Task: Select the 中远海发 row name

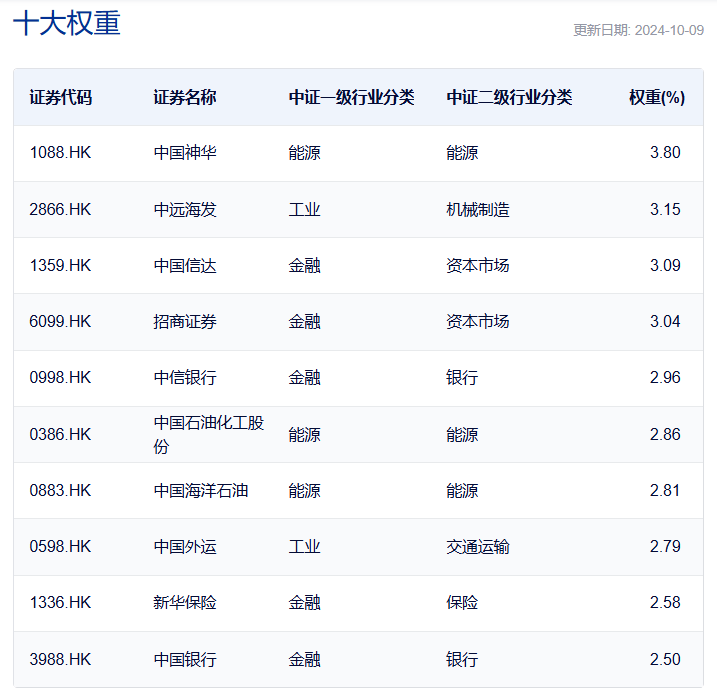Action: click(185, 209)
